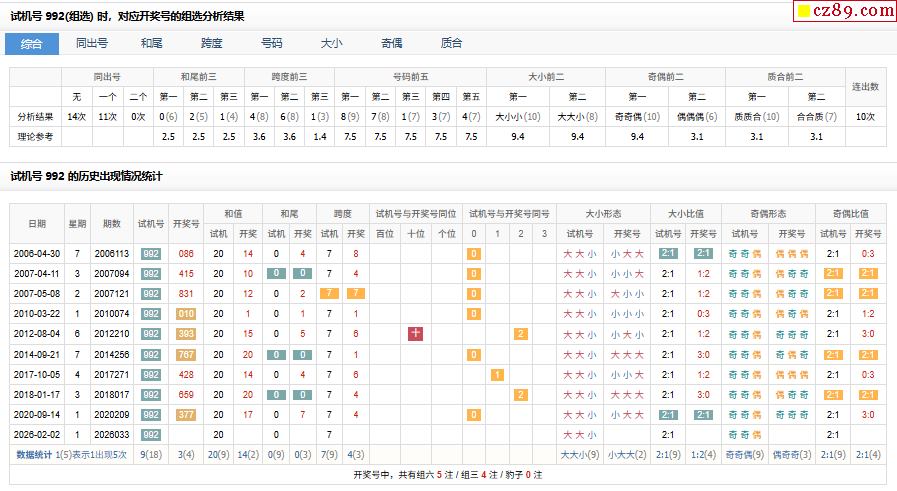Screen dimensions: 897x491
Task: Select the 质合 tab
Action: coord(452,44)
